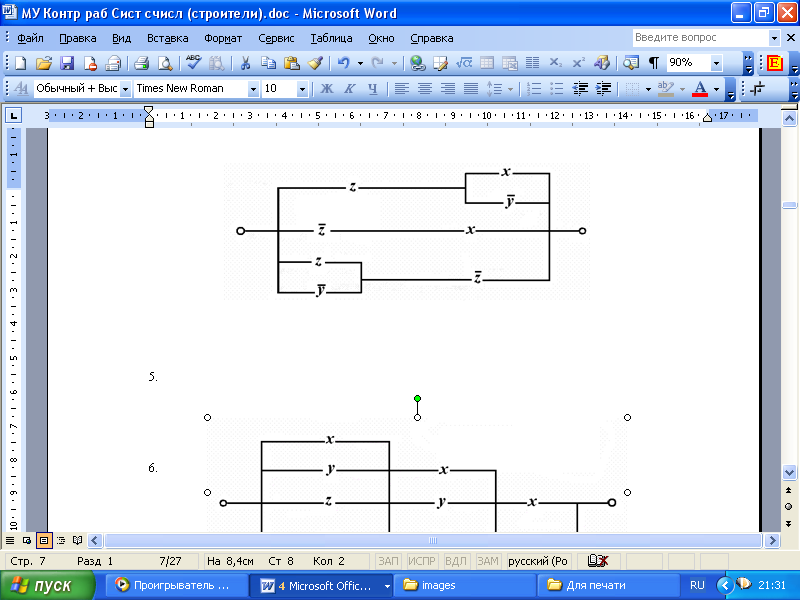The height and width of the screenshot is (600, 800).
Task: Open borders dropdown arrow
Action: 648,89
